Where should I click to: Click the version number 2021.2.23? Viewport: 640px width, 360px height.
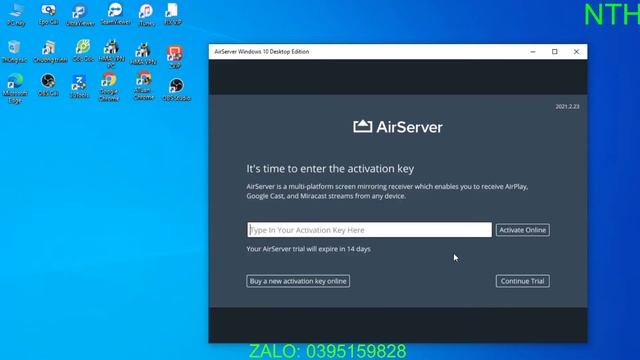[567, 107]
